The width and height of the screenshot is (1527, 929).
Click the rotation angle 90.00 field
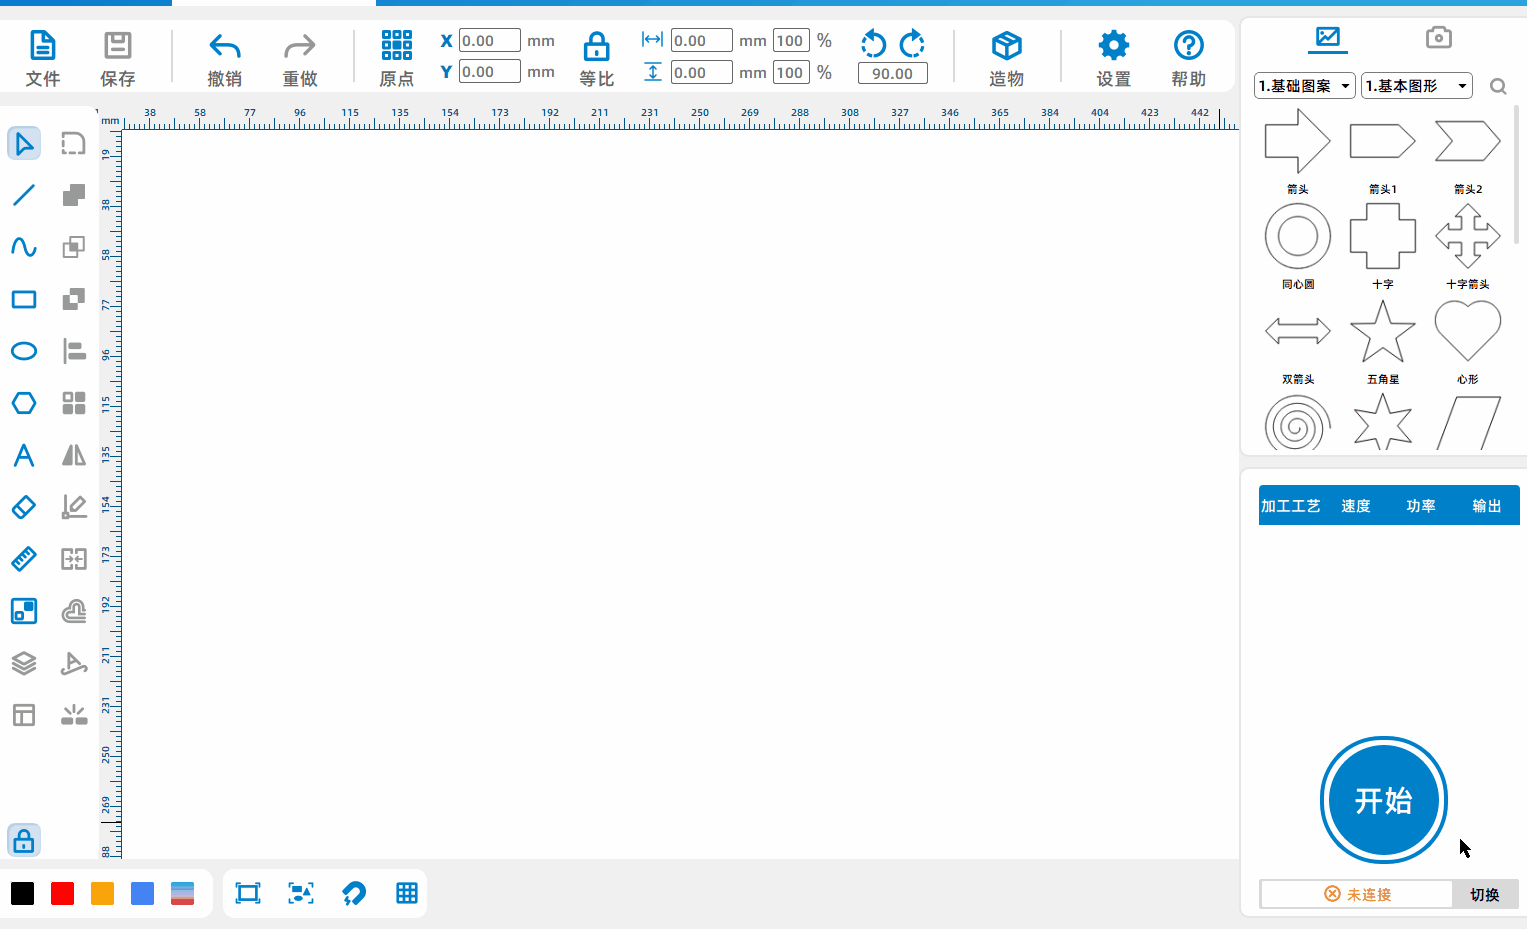click(x=892, y=73)
